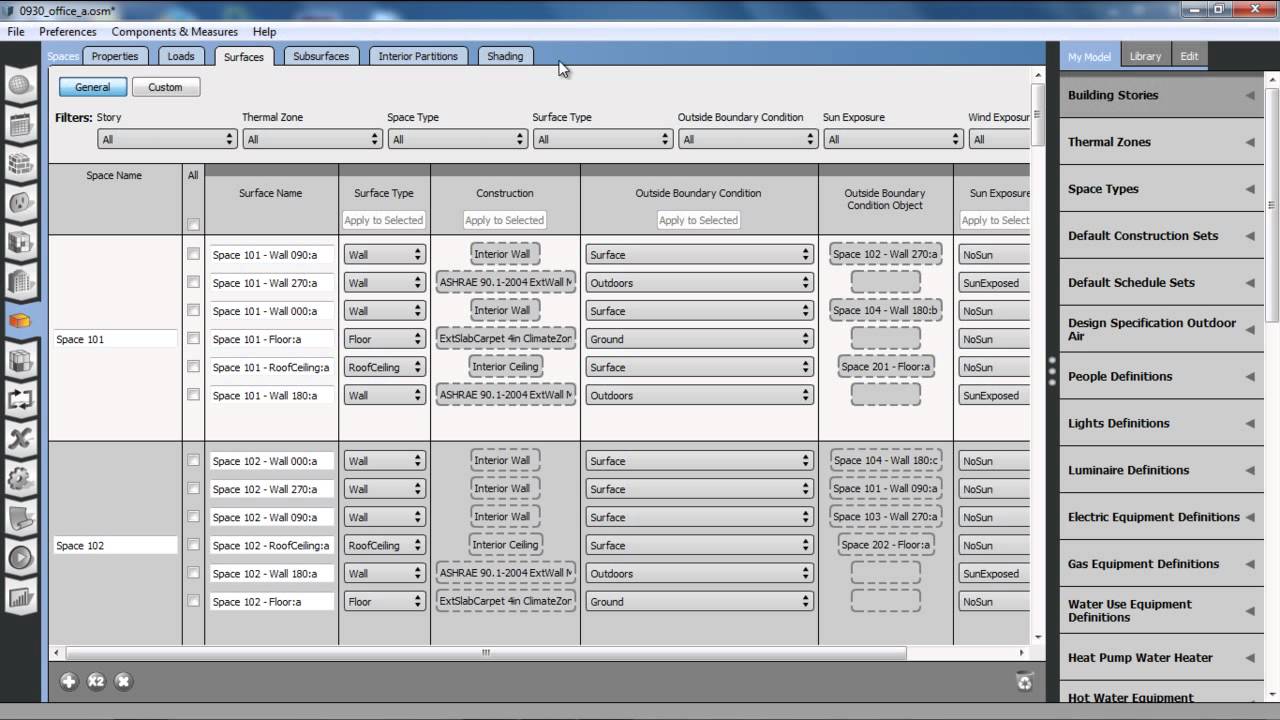
Task: Click the Space 102 - Wall 180:a name field
Action: 271,574
